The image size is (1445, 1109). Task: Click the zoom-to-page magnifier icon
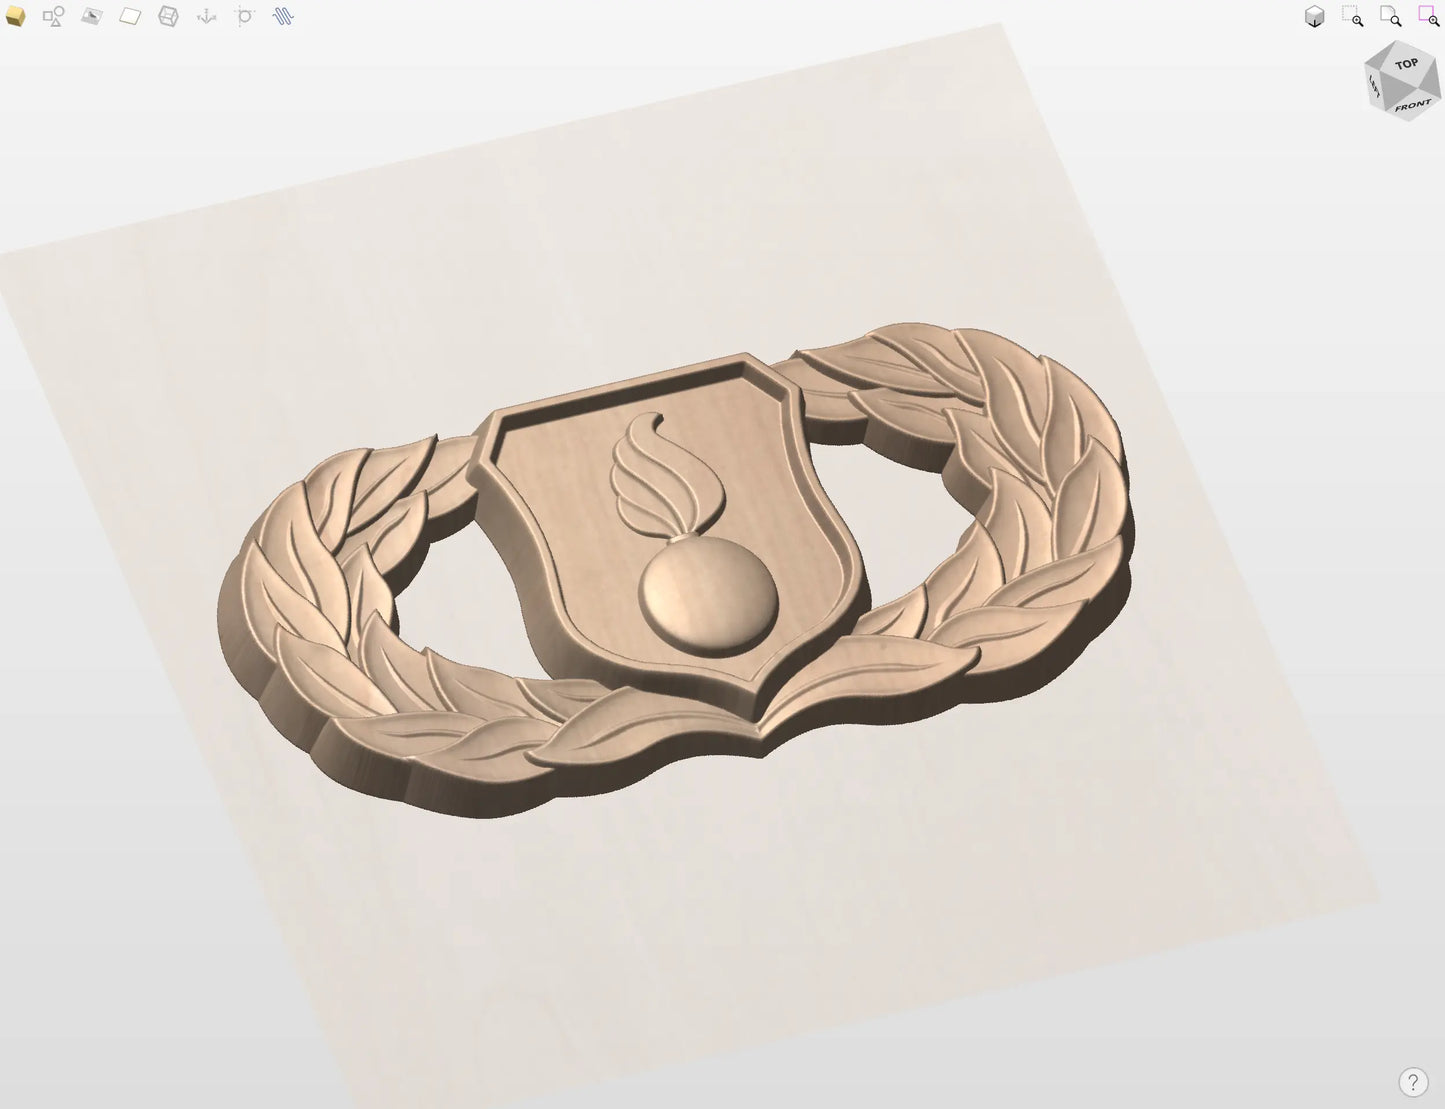tap(1390, 17)
